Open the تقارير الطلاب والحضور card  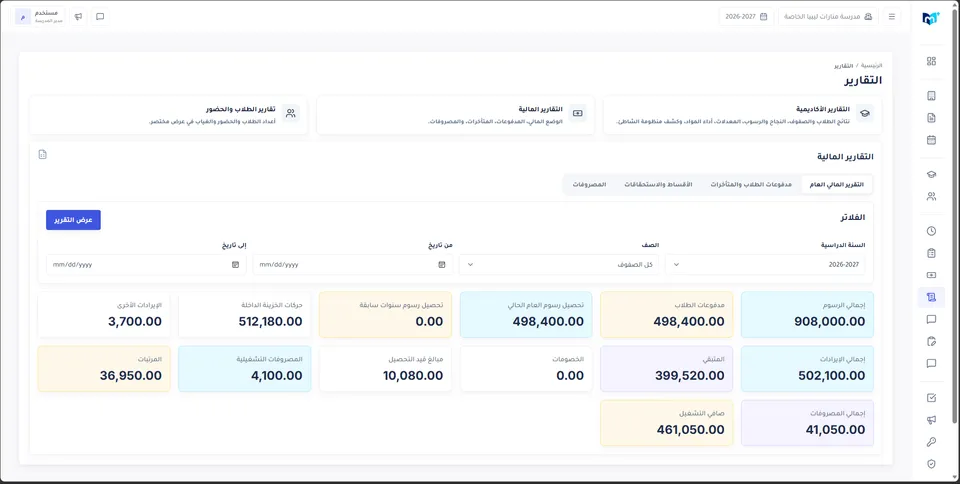click(168, 114)
